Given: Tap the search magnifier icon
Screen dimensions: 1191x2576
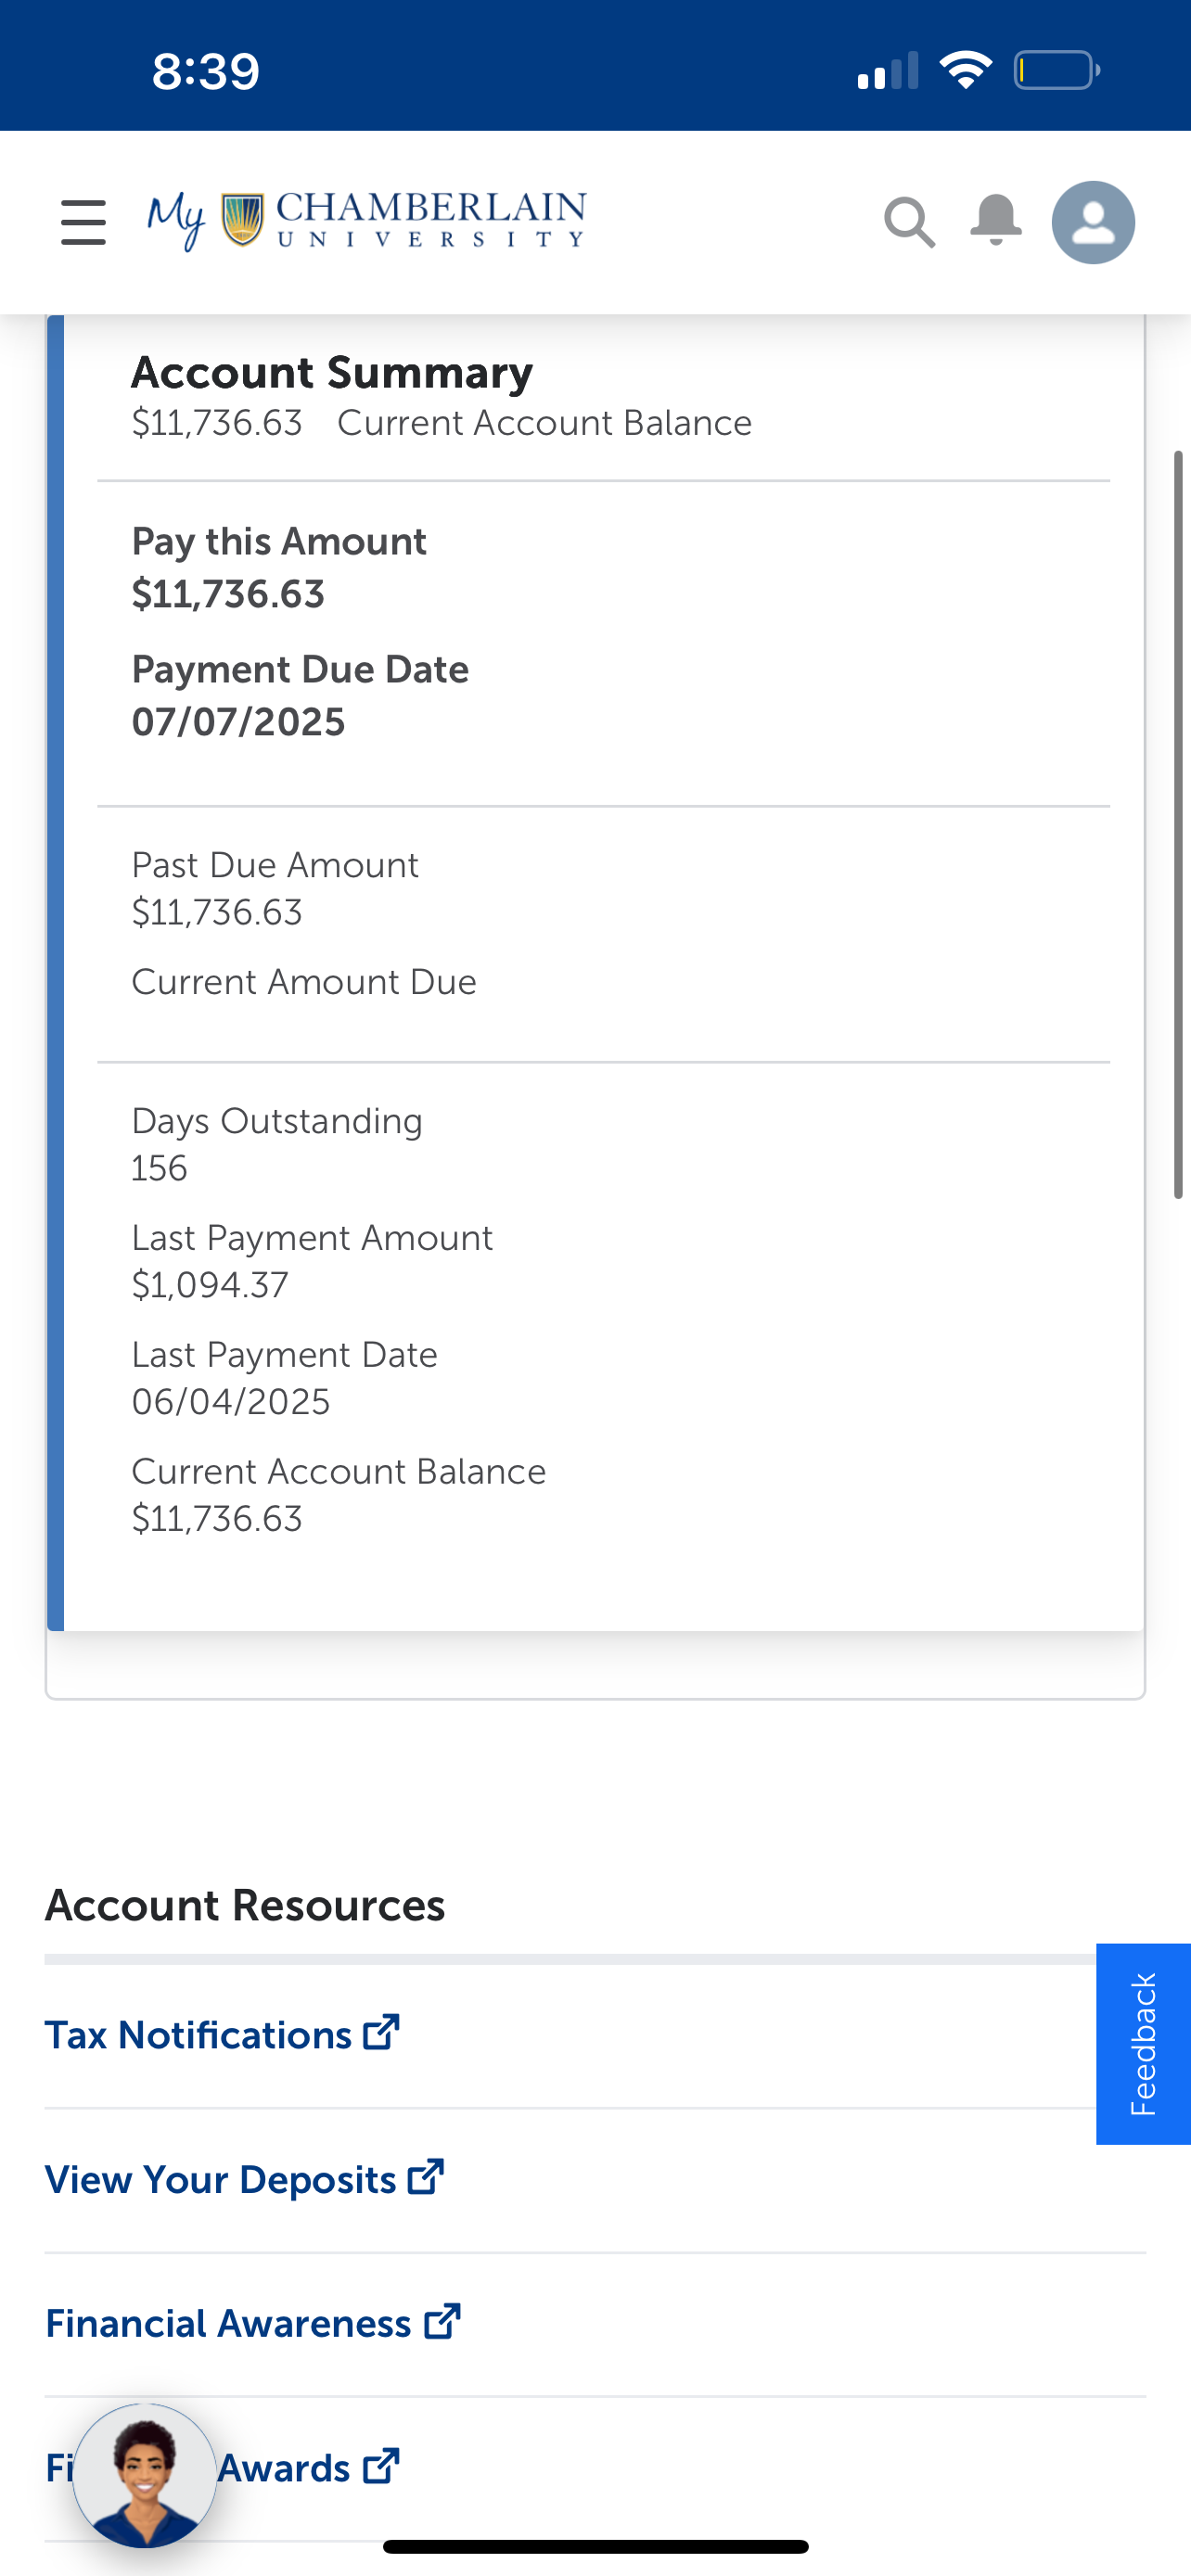Looking at the screenshot, I should pyautogui.click(x=909, y=222).
